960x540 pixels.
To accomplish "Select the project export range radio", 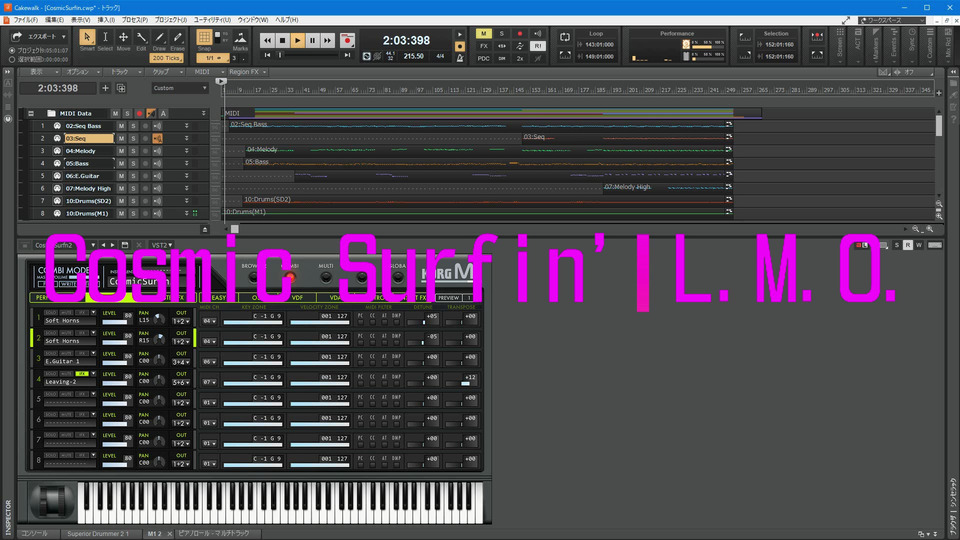I will point(12,50).
